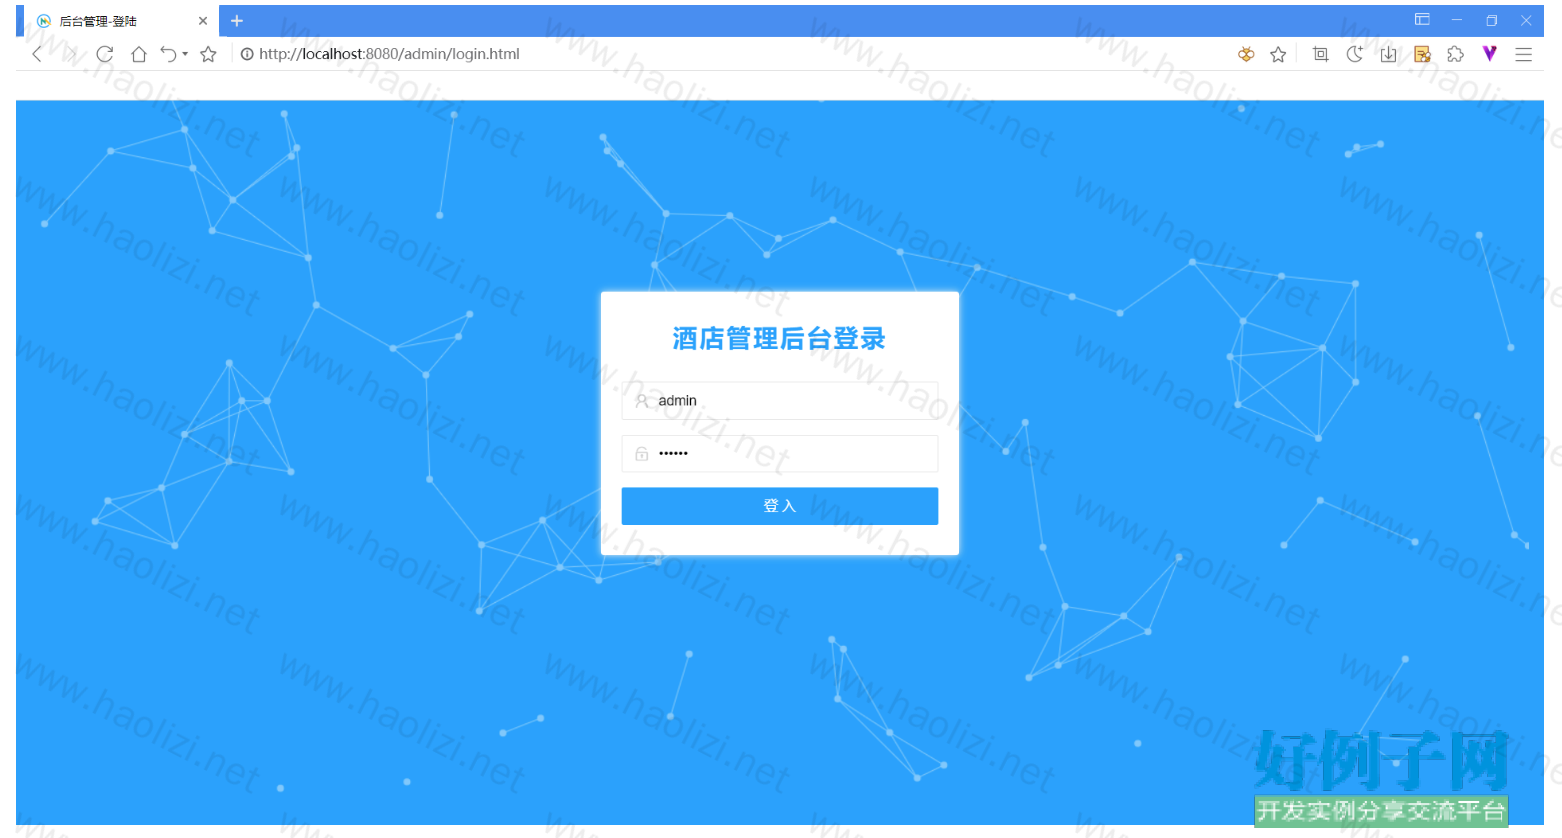Open the hamburger main menu
1562x838 pixels.
(1523, 54)
